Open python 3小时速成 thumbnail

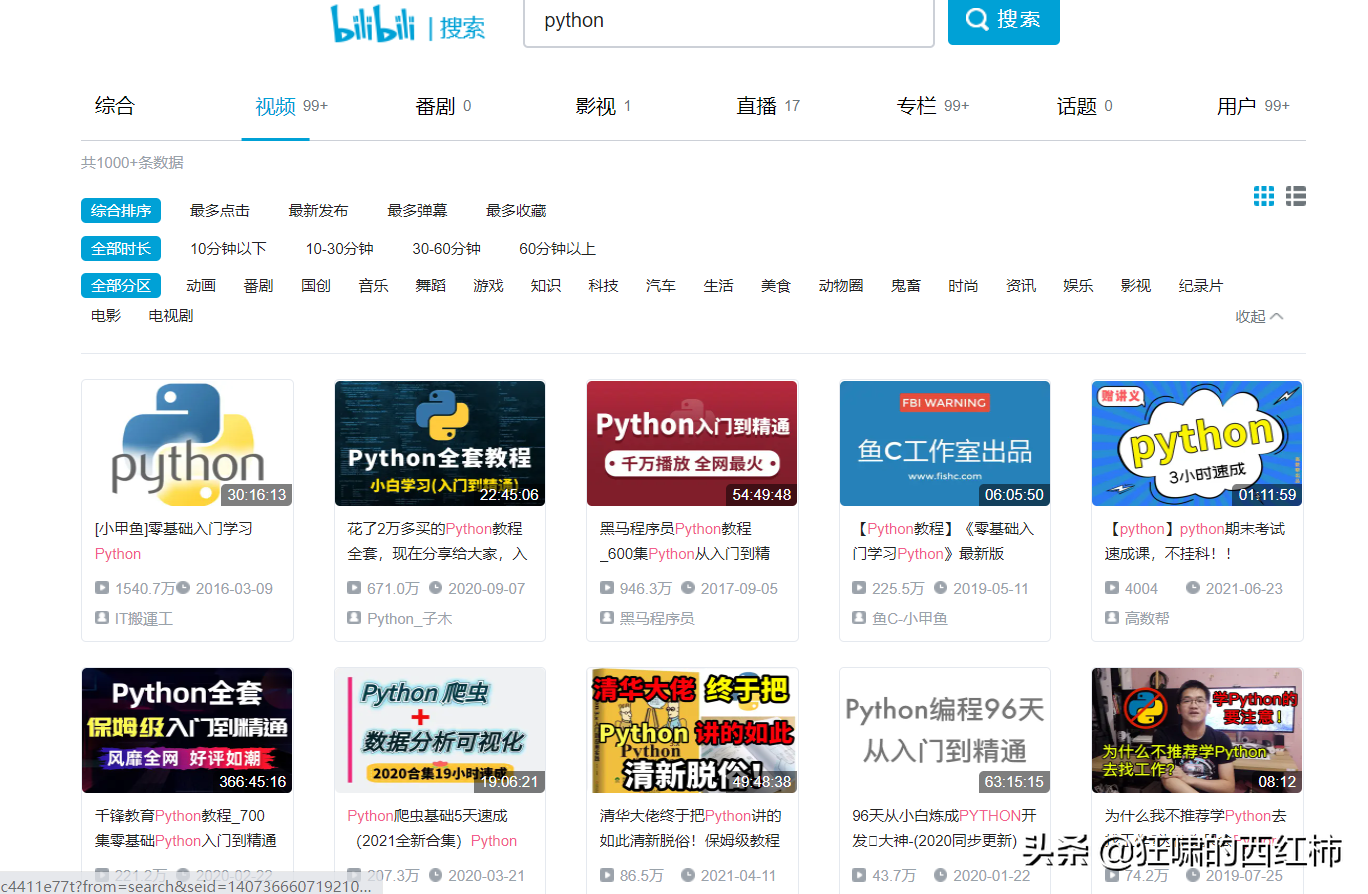1197,444
